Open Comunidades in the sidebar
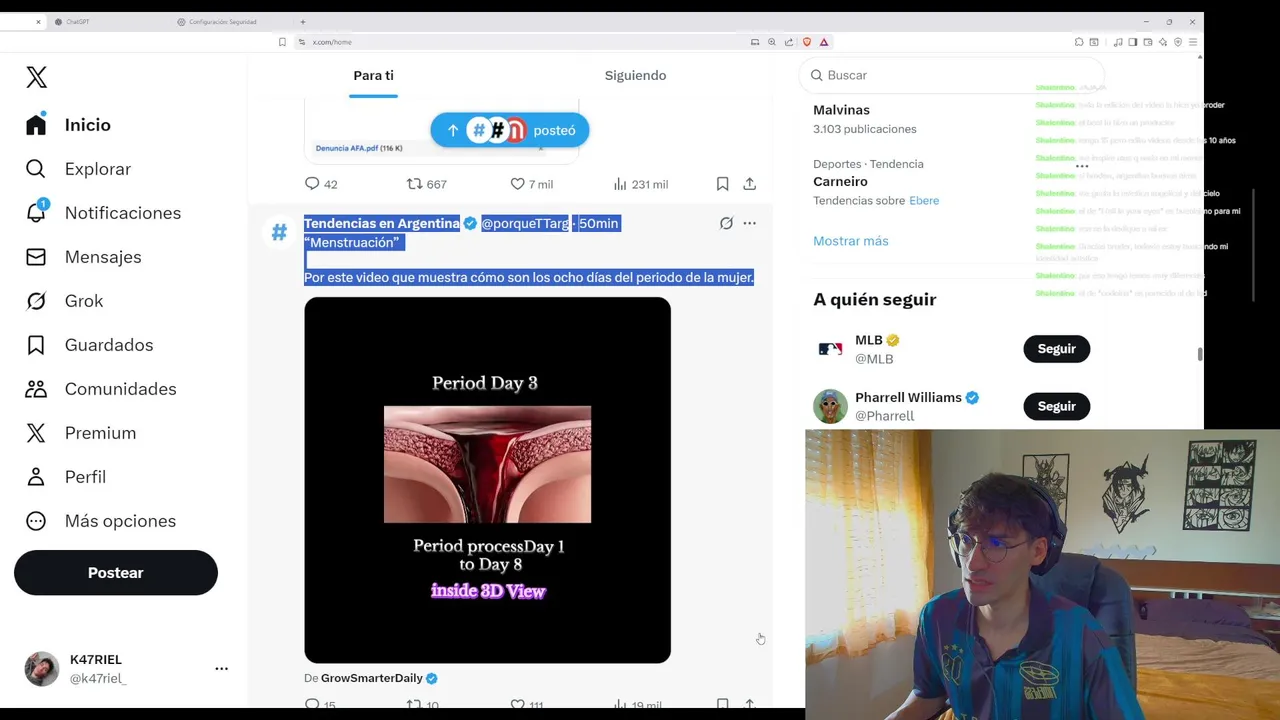This screenshot has width=1280, height=720. pos(100,389)
